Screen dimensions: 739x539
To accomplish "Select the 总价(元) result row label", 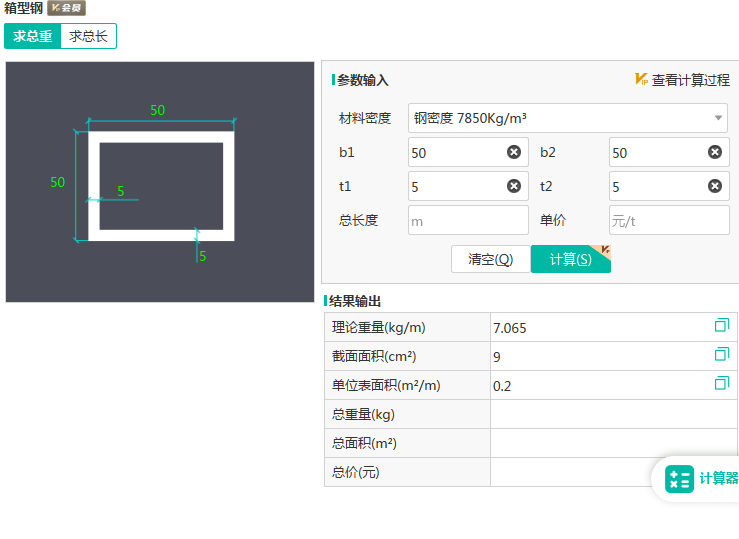I will (355, 472).
